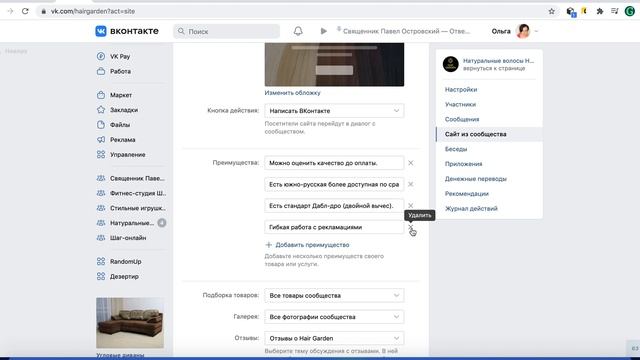Viewport: 640px width, 360px height.
Task: Open community Натуральные... in sidebar
Action: point(131,223)
